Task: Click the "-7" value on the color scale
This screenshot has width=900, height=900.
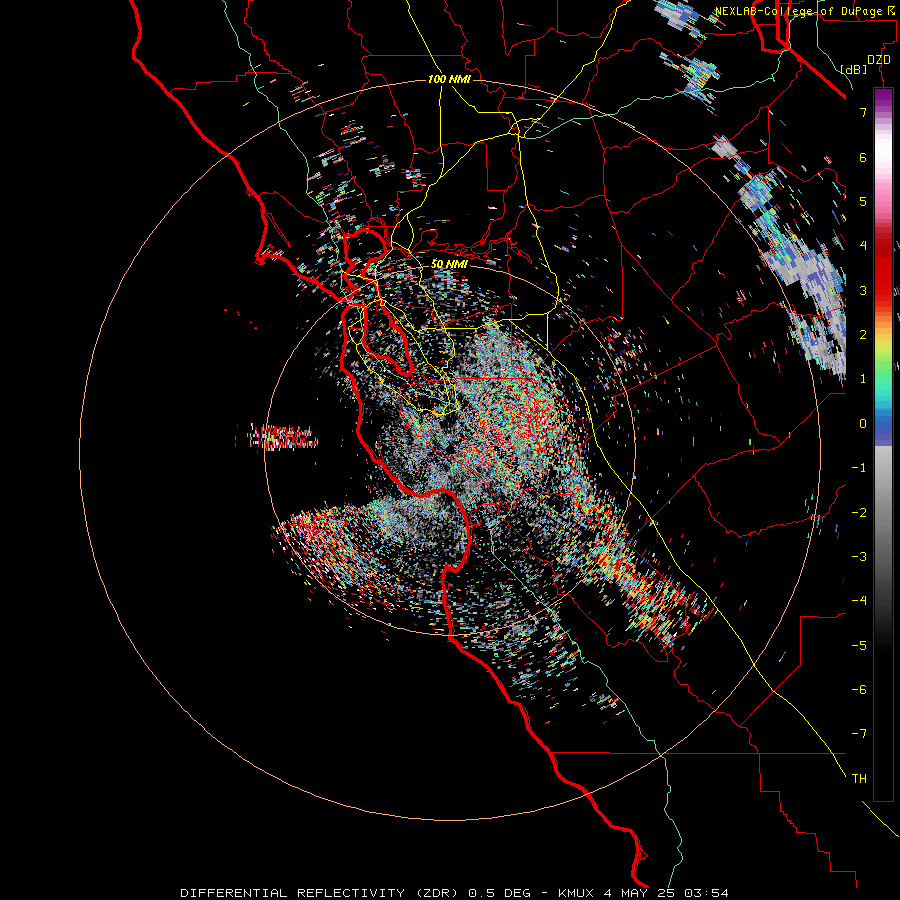Action: tap(859, 734)
